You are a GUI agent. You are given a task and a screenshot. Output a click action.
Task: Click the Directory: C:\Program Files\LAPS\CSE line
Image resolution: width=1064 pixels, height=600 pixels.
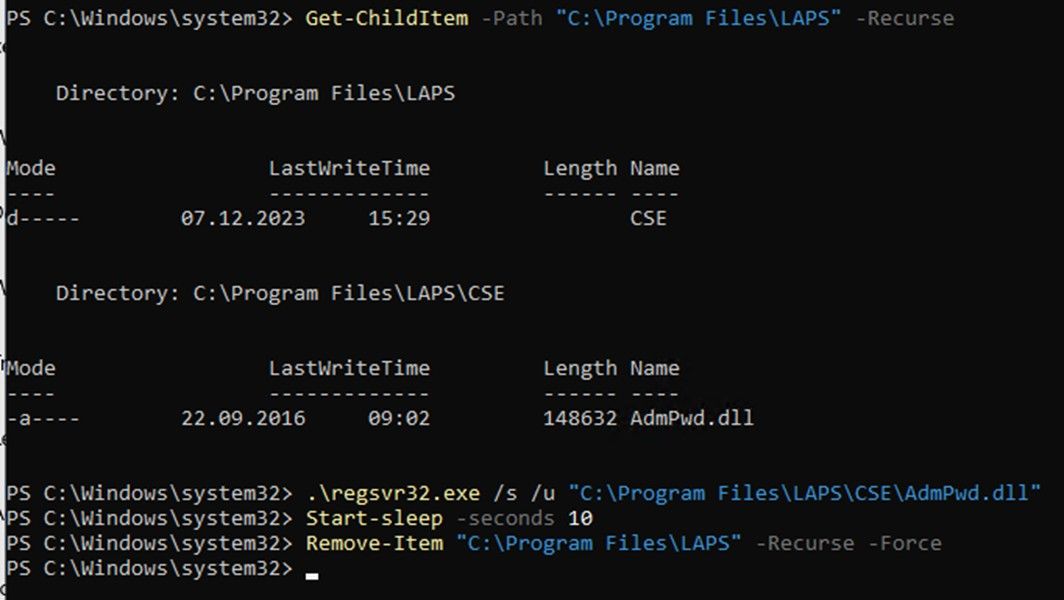point(280,293)
